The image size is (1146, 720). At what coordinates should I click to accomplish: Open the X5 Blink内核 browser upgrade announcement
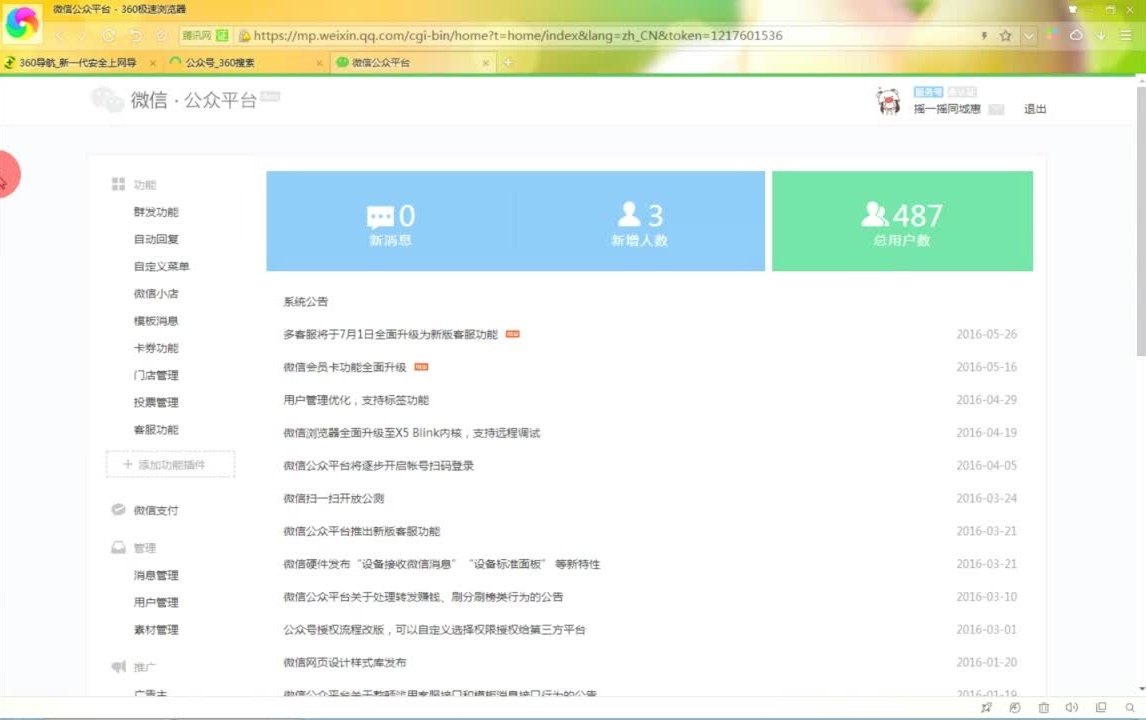click(x=411, y=433)
